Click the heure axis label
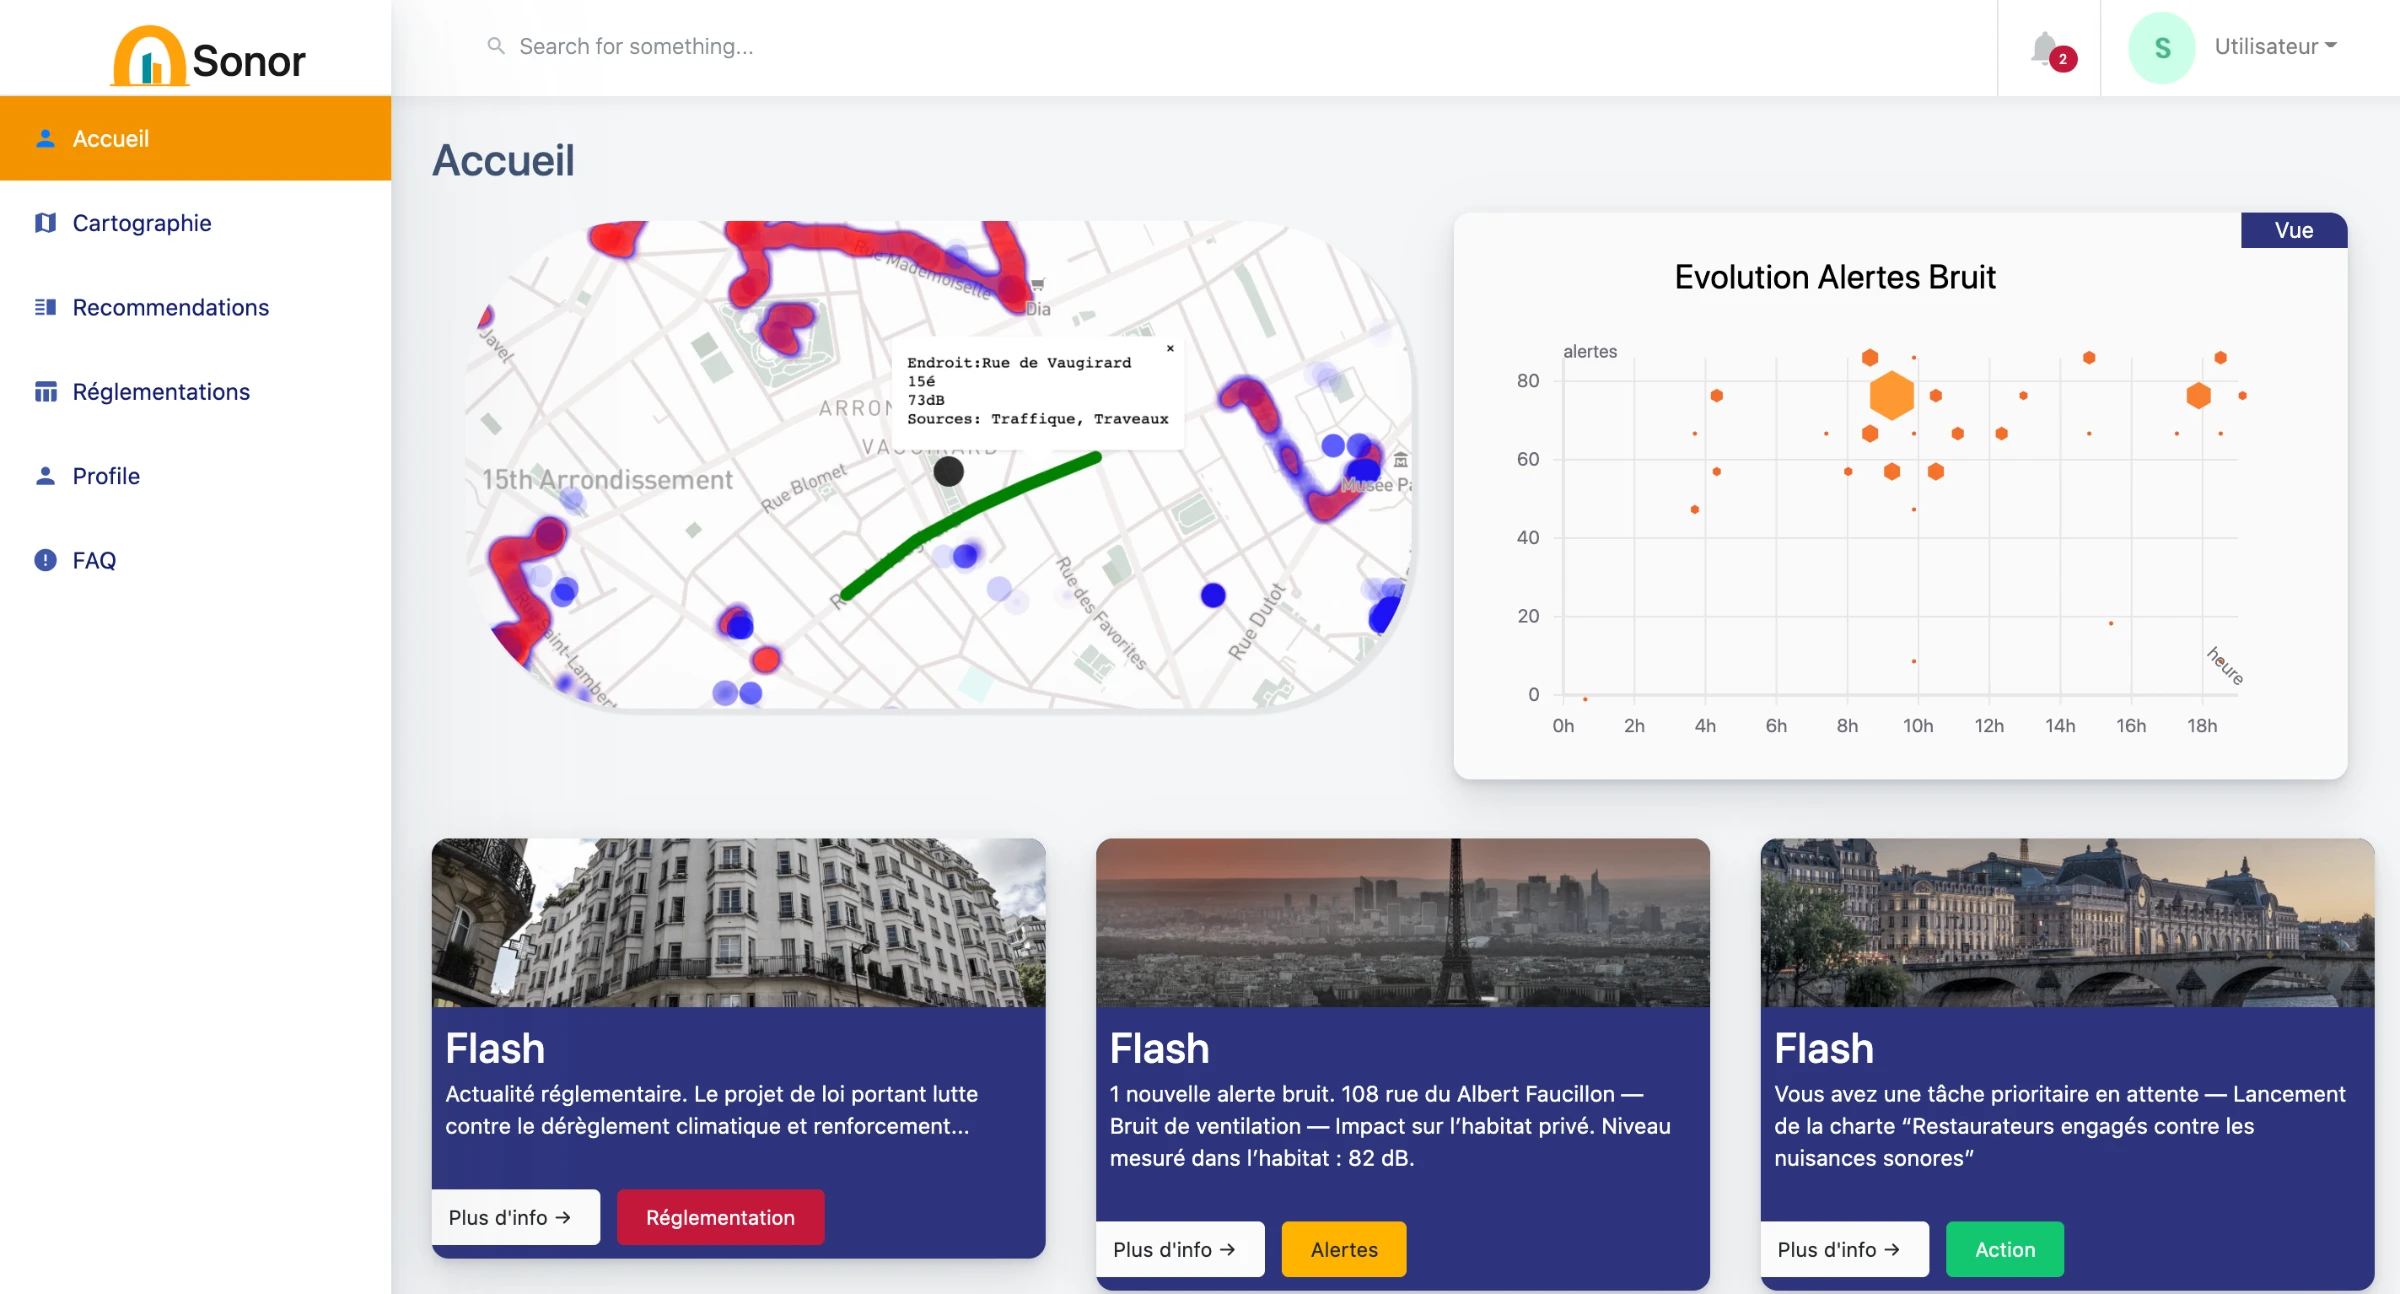Viewport: 2400px width, 1294px height. [2225, 665]
